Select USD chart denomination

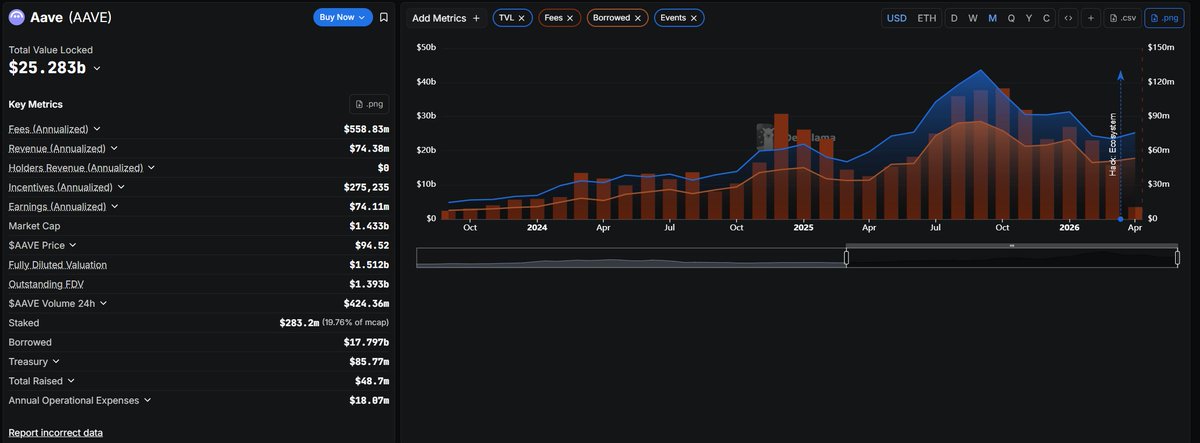click(x=897, y=18)
